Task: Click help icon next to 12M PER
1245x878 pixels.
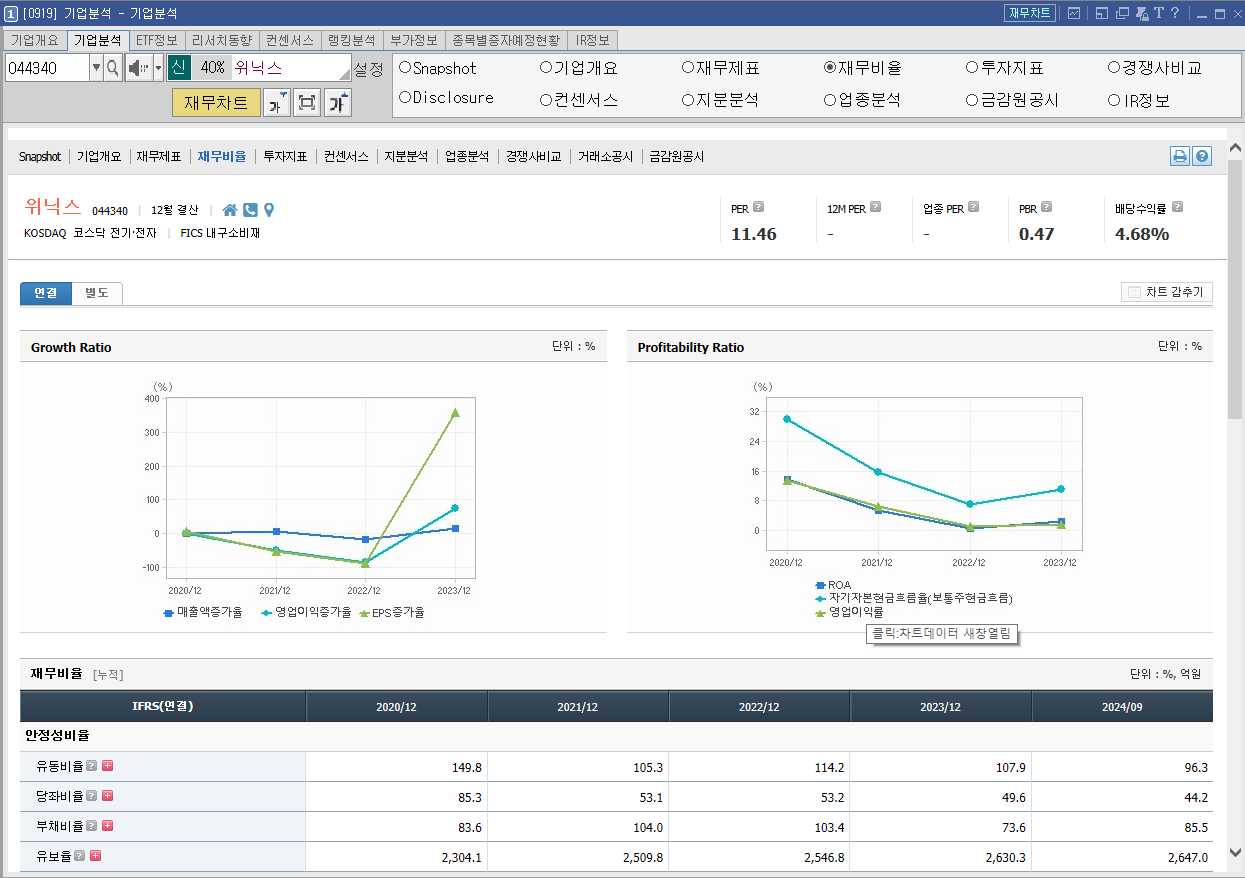Action: pos(876,208)
